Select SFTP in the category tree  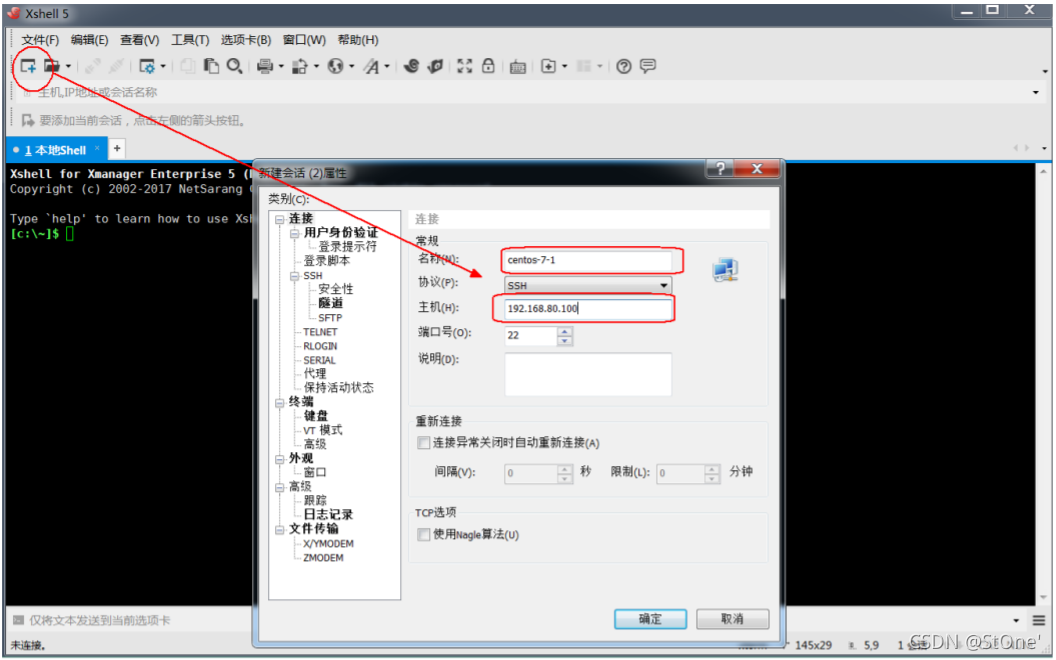pyautogui.click(x=330, y=318)
